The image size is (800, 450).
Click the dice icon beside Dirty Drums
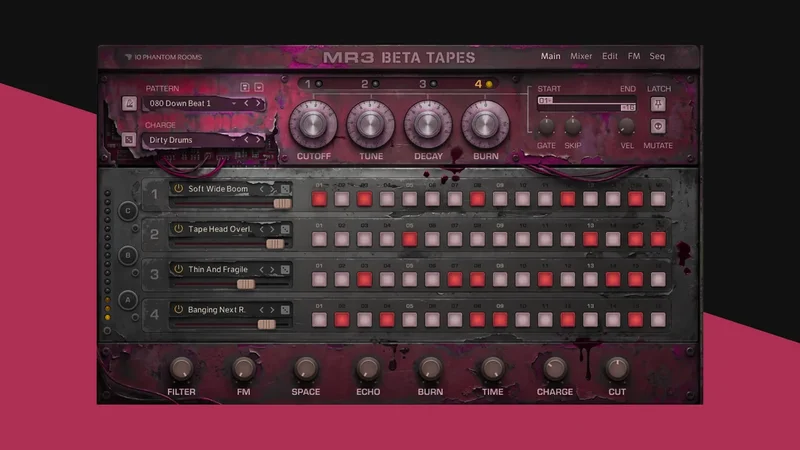pos(129,139)
